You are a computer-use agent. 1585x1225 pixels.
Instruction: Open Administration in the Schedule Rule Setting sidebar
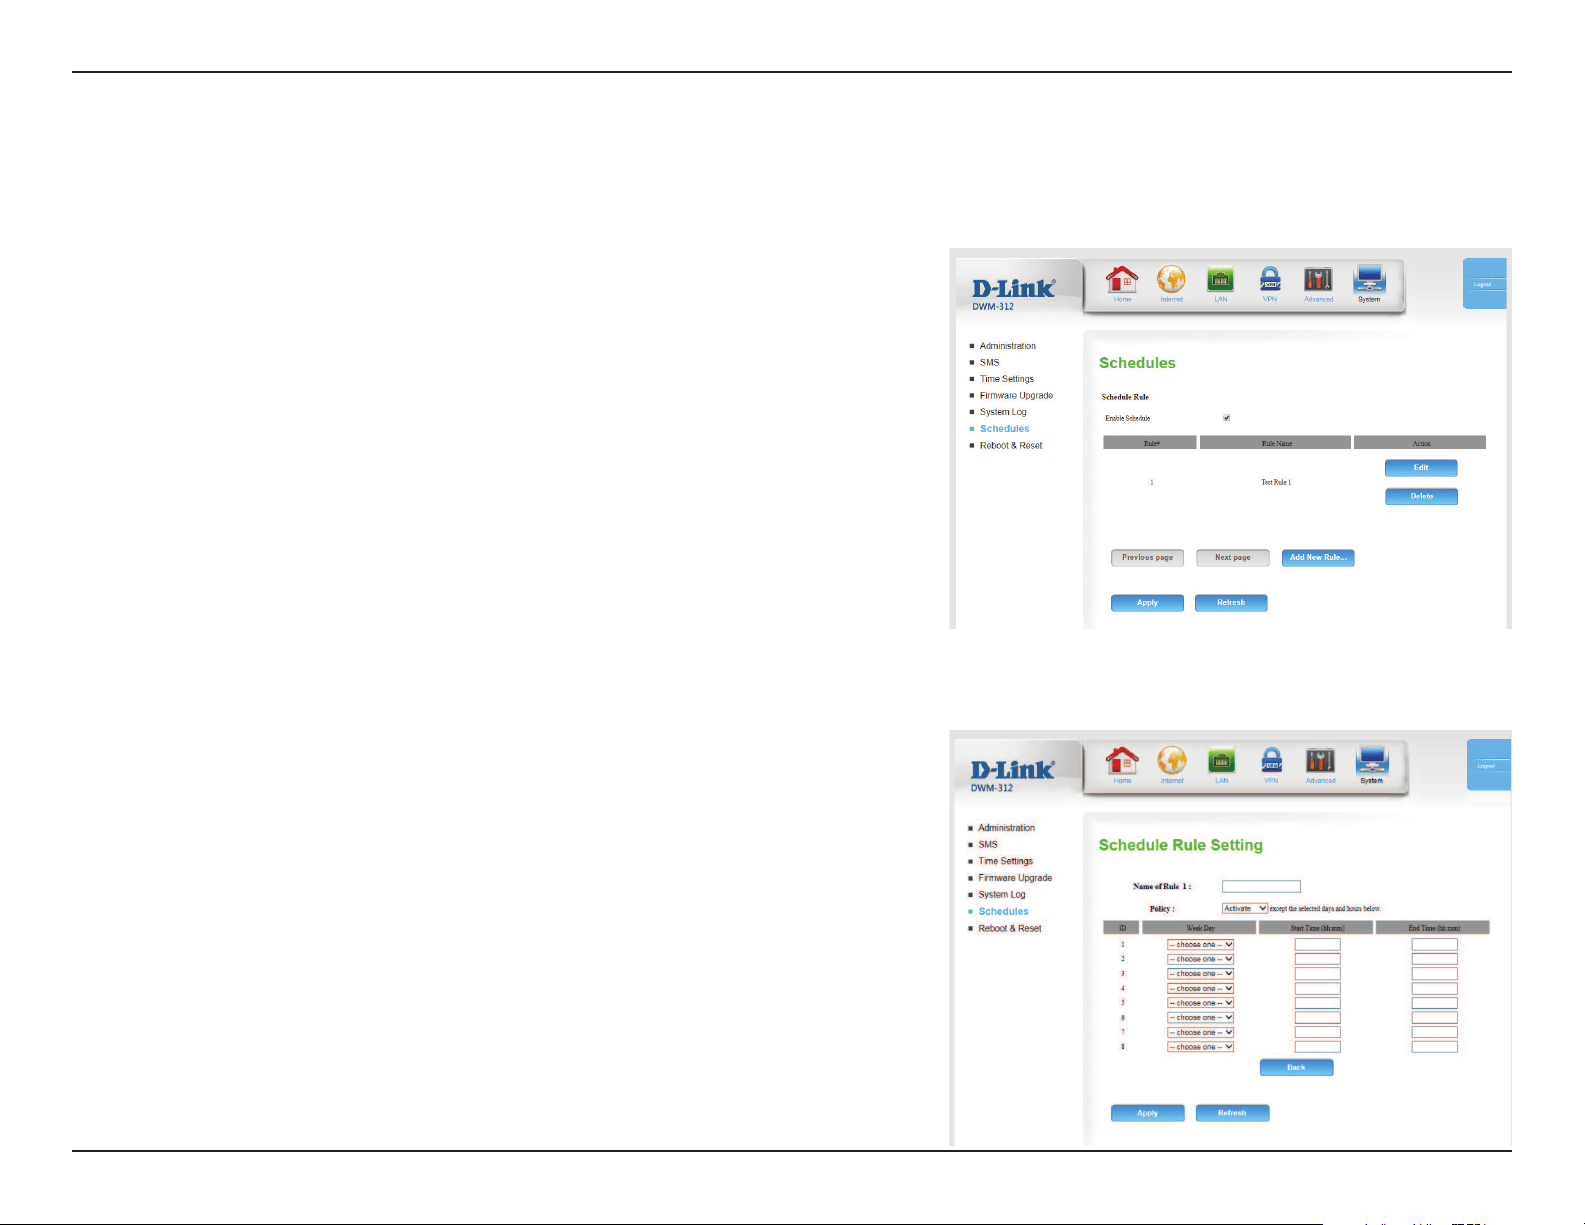[1006, 828]
